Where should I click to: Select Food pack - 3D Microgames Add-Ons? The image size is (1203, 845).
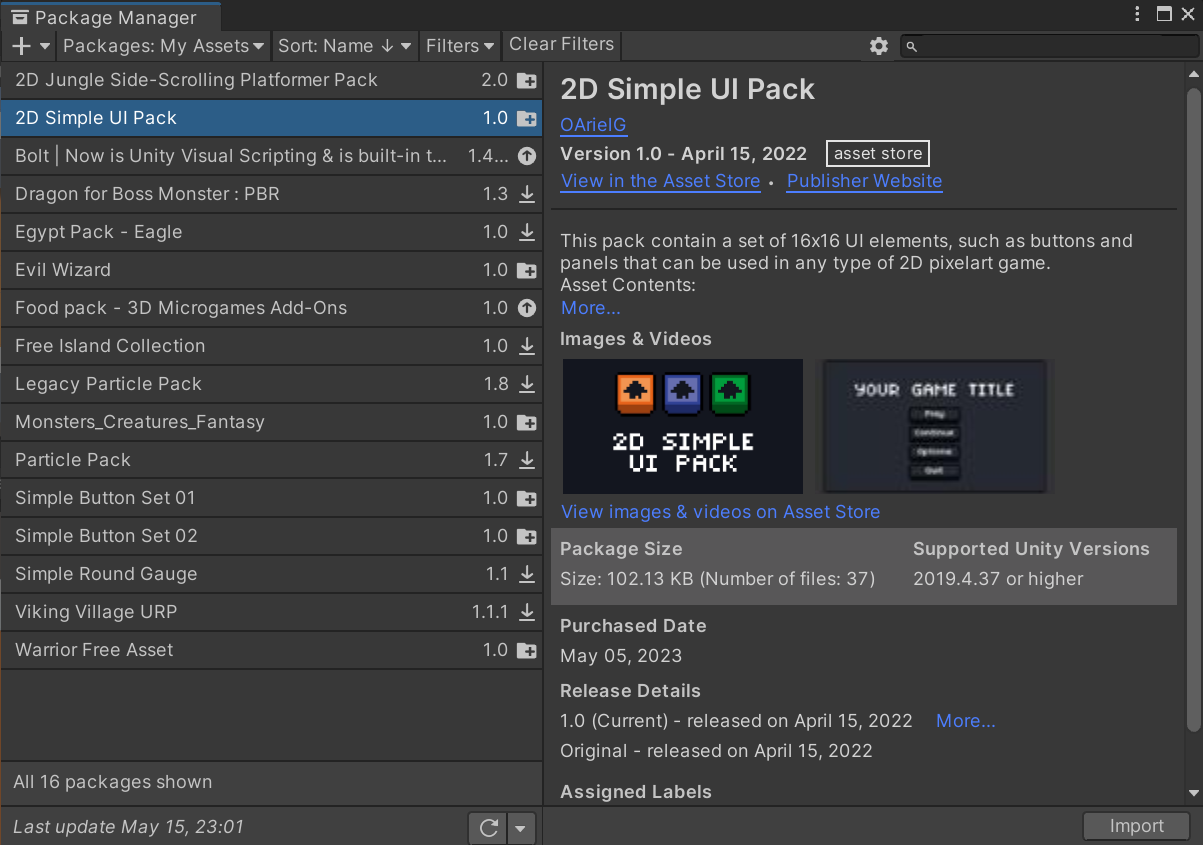271,308
